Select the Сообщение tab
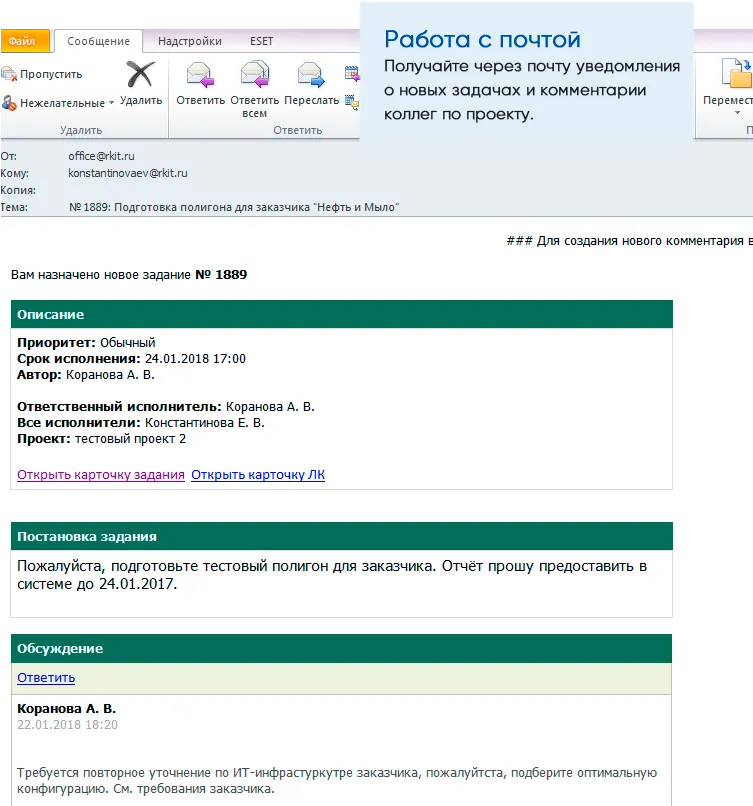 [98, 41]
